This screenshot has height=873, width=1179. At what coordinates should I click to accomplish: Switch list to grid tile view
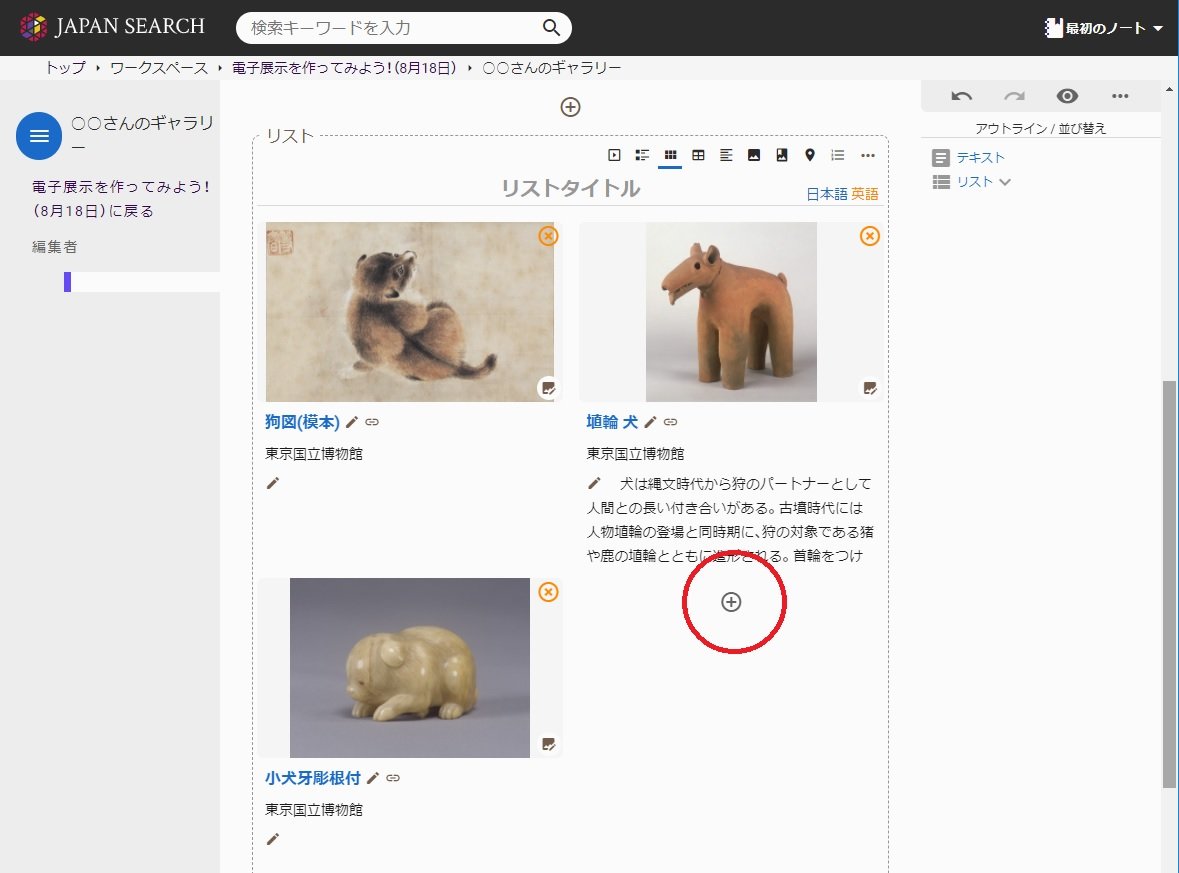[670, 155]
